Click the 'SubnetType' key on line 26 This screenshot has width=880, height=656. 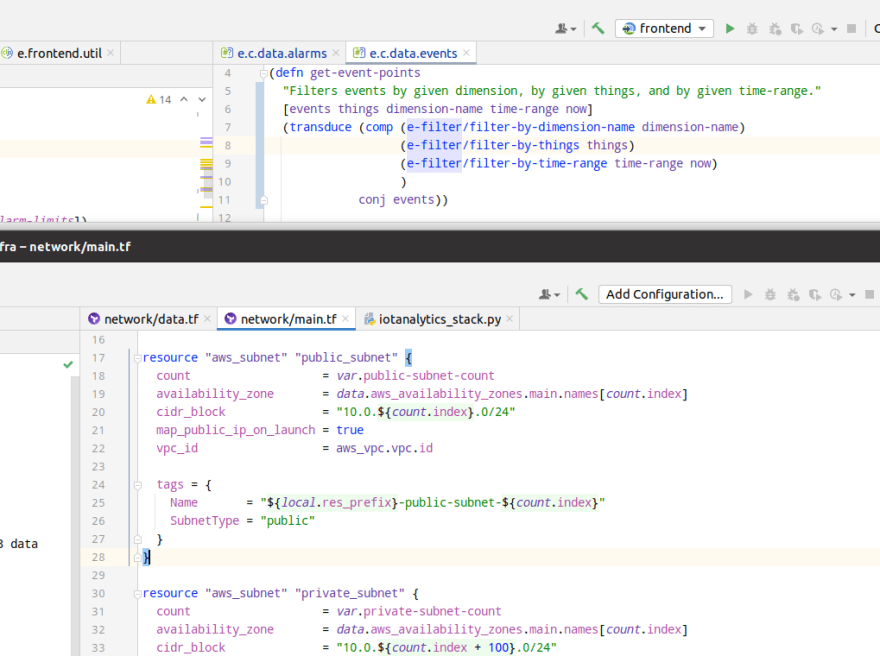(x=204, y=521)
